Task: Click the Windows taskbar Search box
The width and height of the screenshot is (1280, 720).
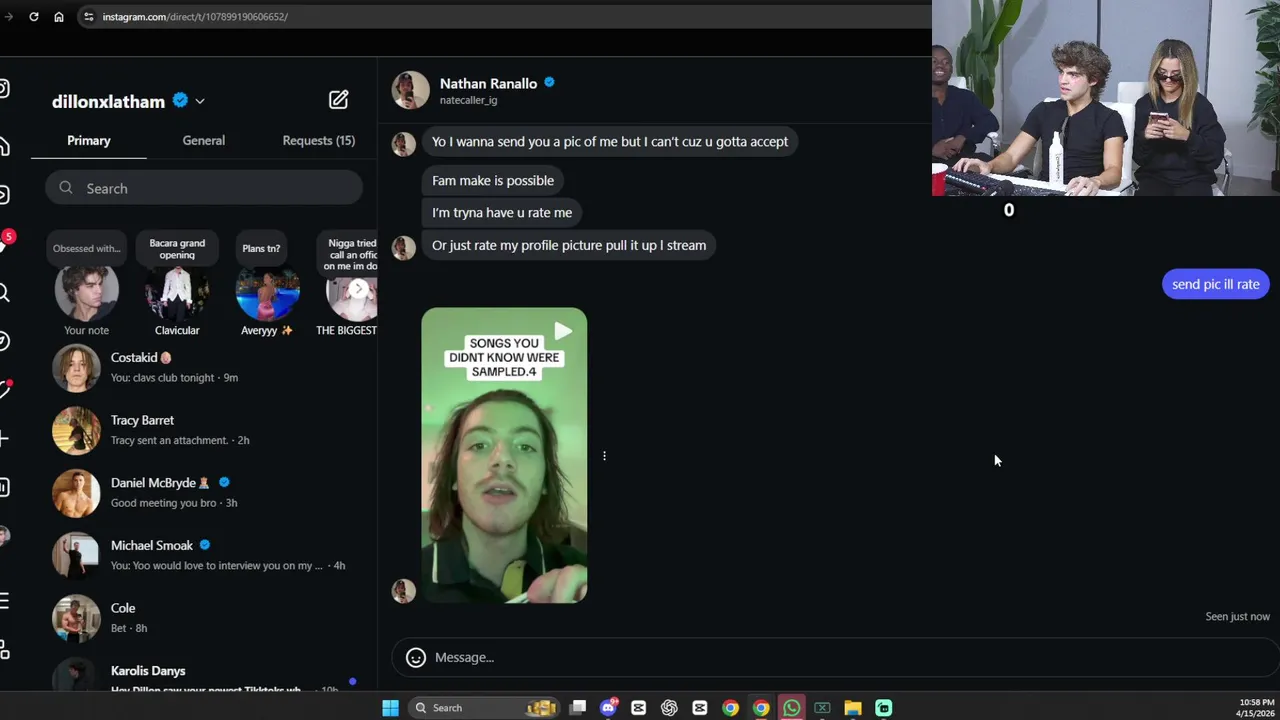Action: tap(485, 708)
